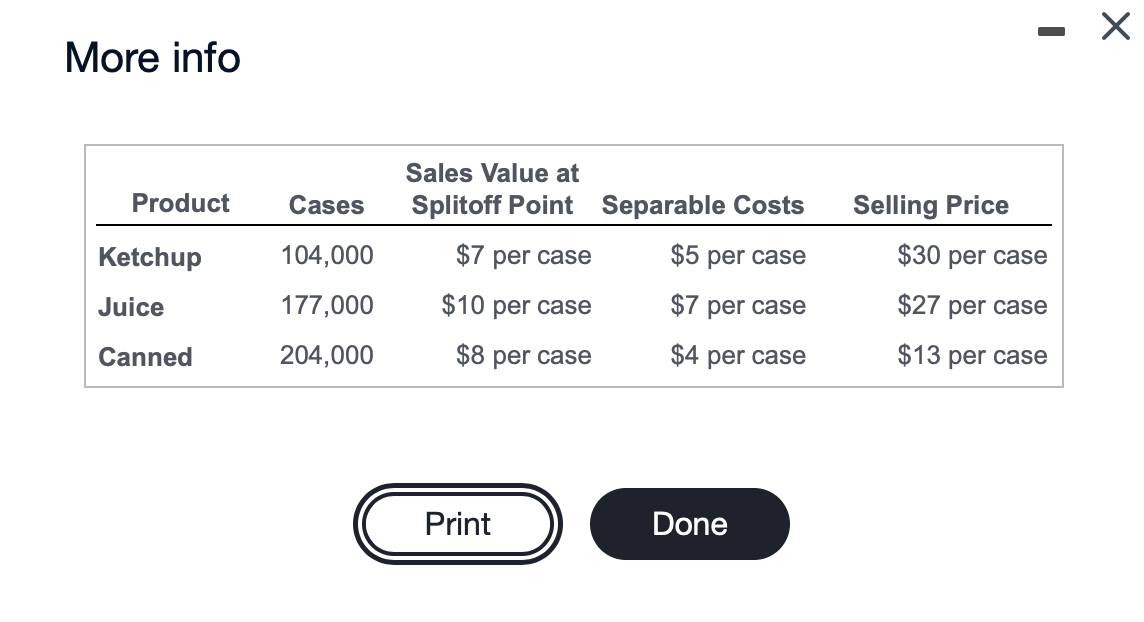1144x622 pixels.
Task: Click the Sales Value at Splitoff Point header
Action: [492, 189]
